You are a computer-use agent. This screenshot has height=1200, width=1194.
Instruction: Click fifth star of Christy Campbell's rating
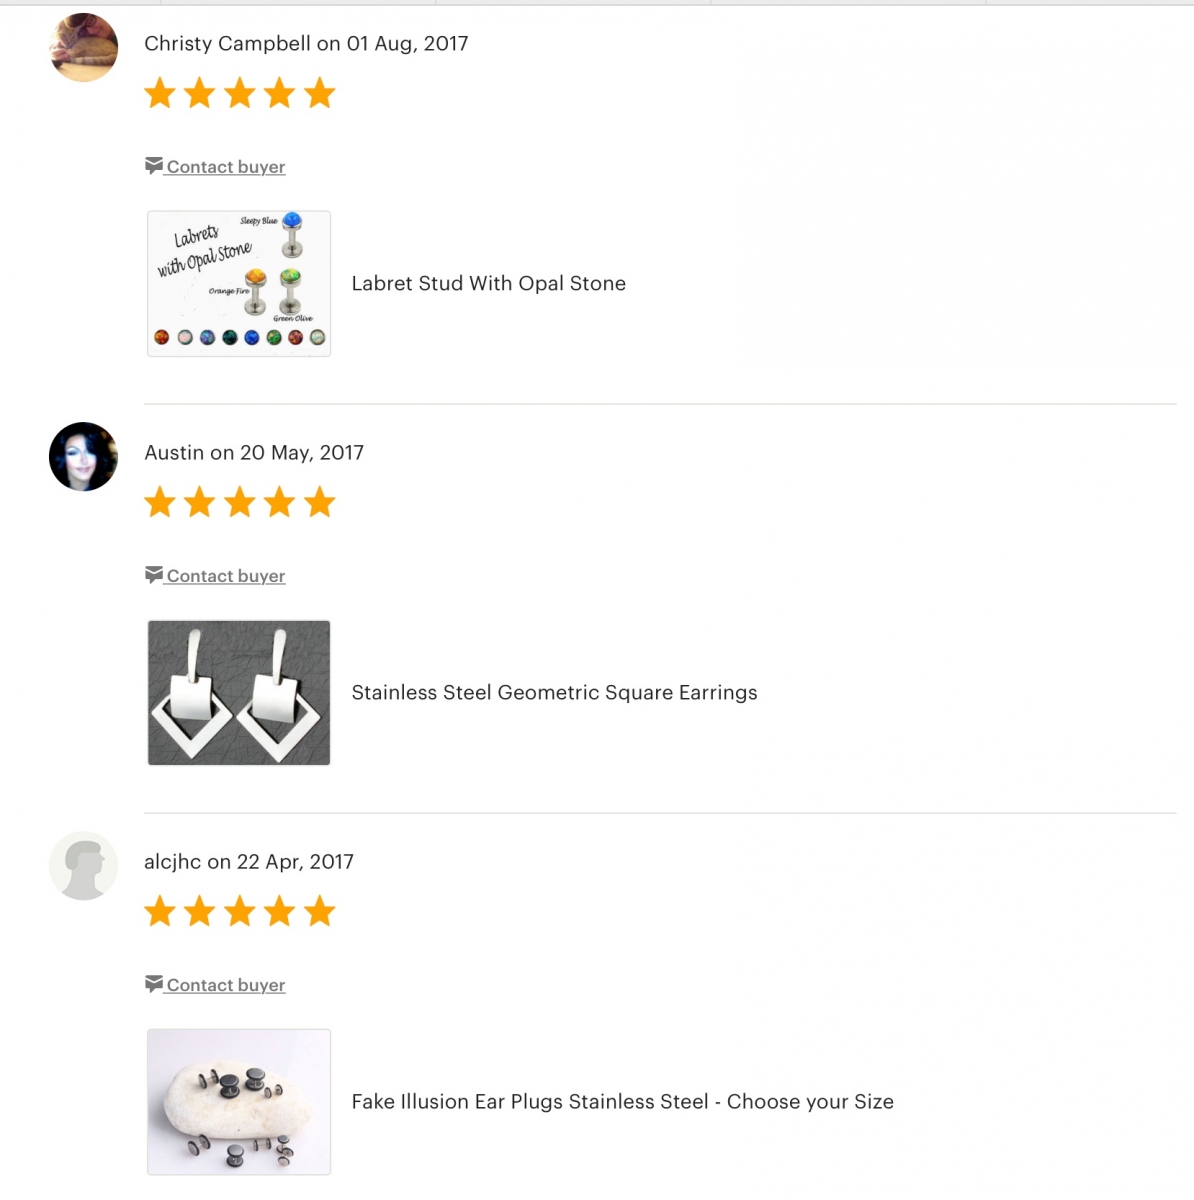pyautogui.click(x=320, y=93)
